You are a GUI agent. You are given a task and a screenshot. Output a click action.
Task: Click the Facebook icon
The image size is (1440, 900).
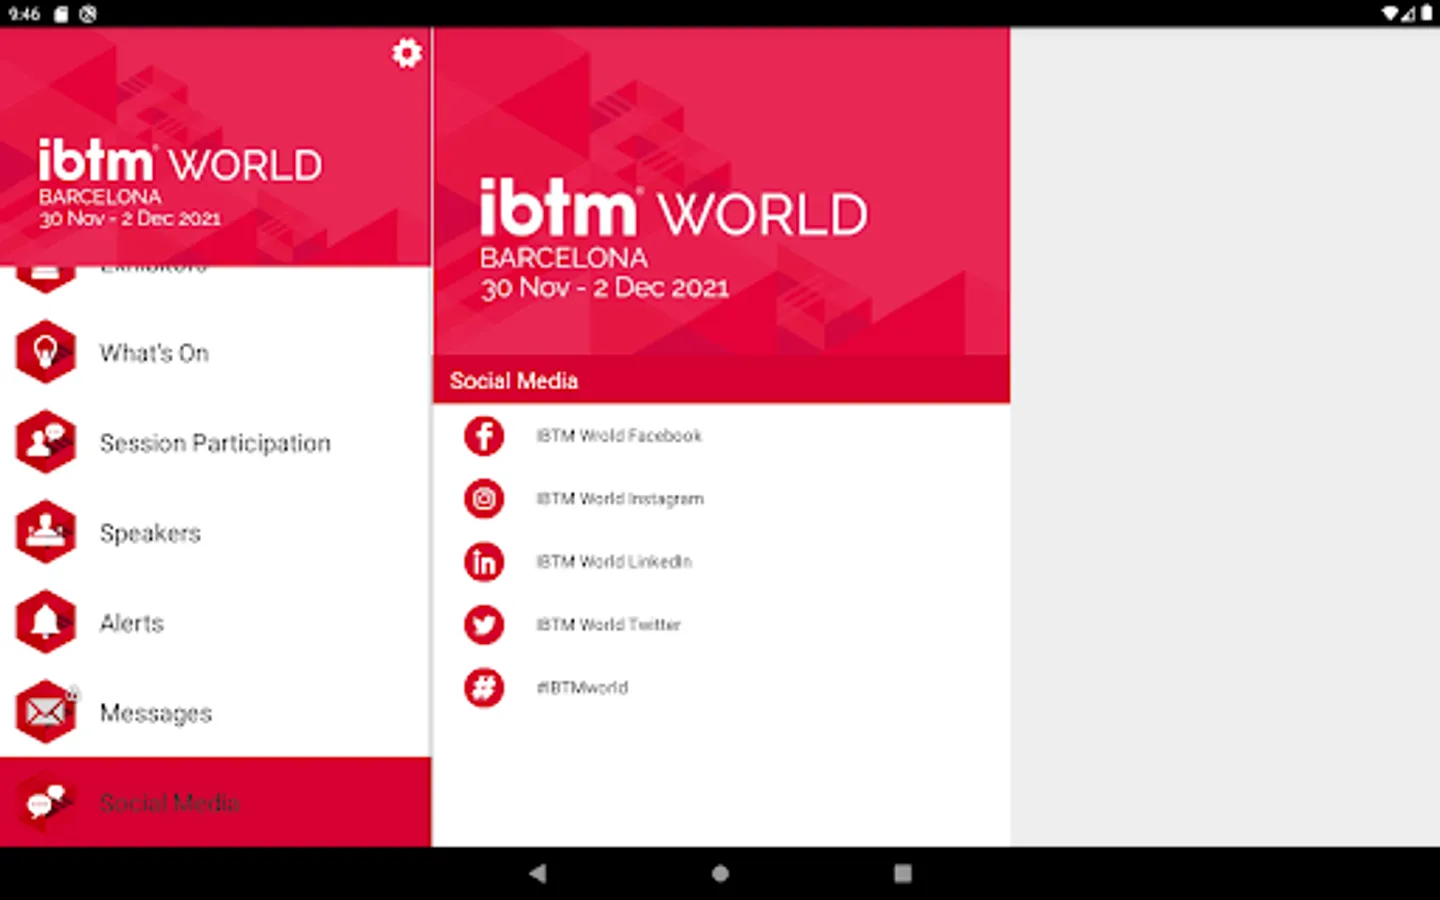pos(484,436)
